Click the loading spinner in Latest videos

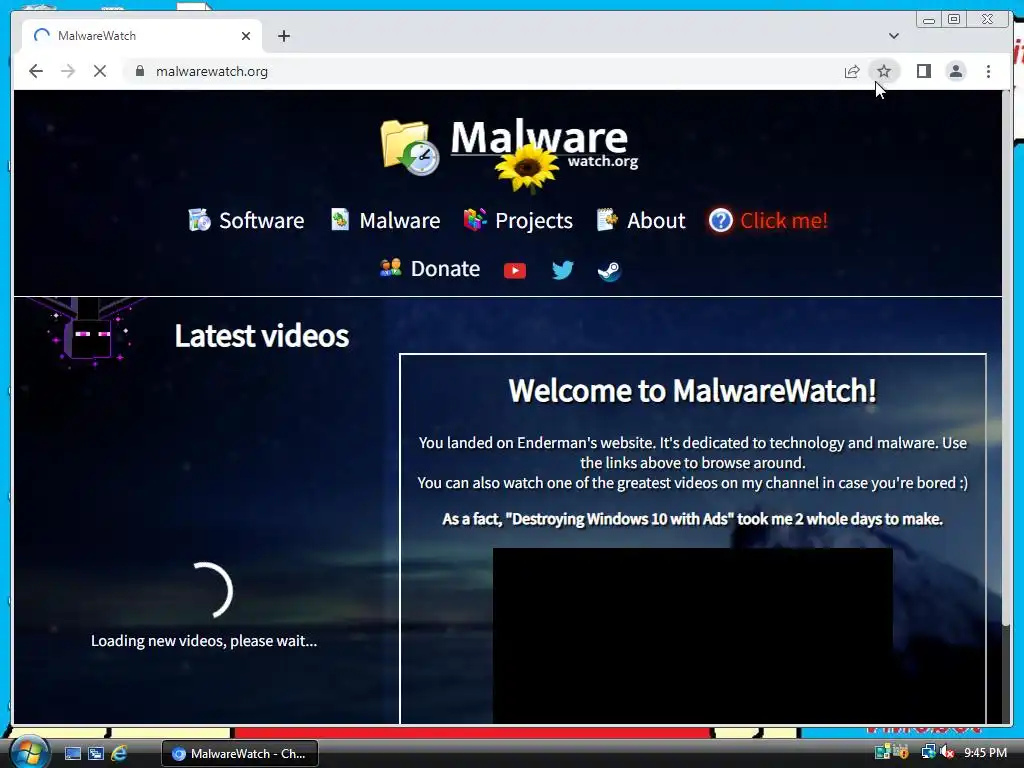pyautogui.click(x=204, y=590)
